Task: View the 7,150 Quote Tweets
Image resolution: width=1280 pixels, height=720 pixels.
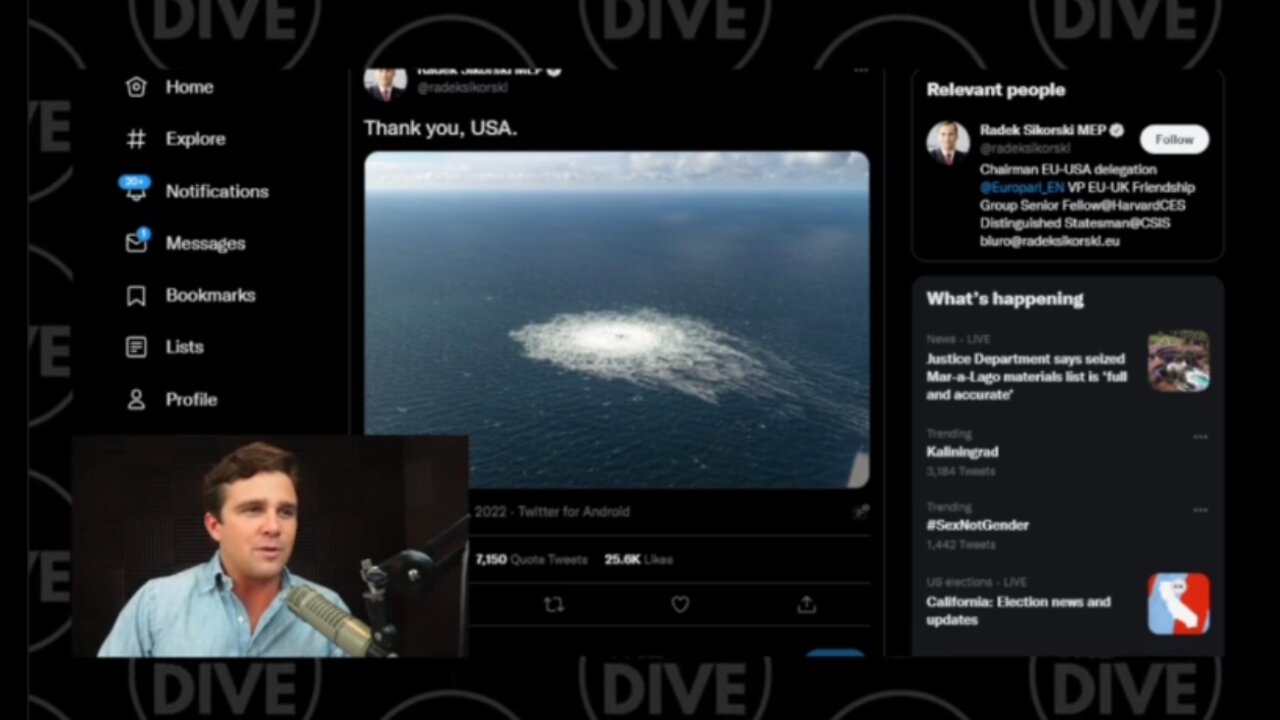Action: (531, 559)
